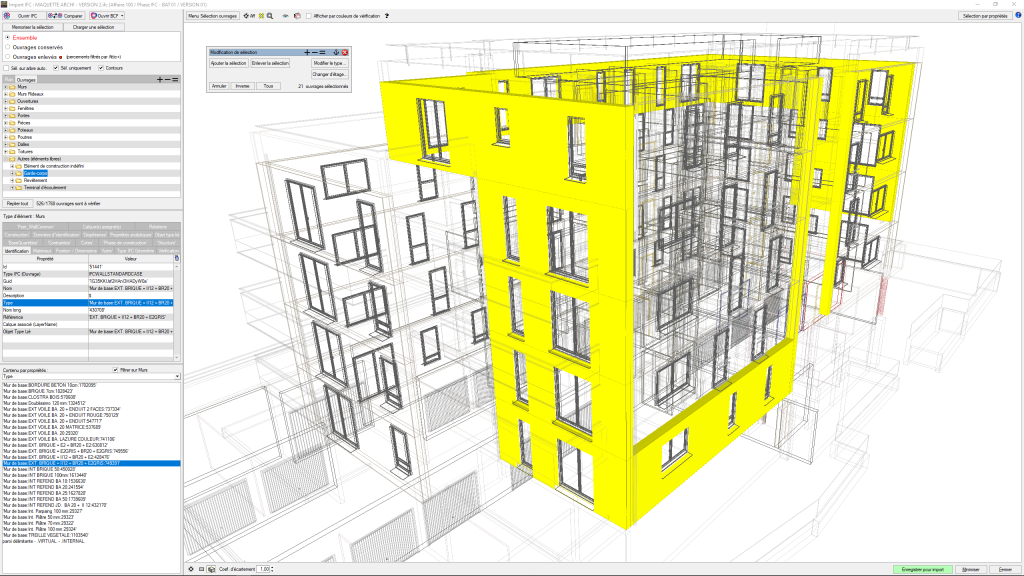Click the copy icon beside the Valeur column
Image resolution: width=1024 pixels, height=576 pixels.
pyautogui.click(x=177, y=257)
